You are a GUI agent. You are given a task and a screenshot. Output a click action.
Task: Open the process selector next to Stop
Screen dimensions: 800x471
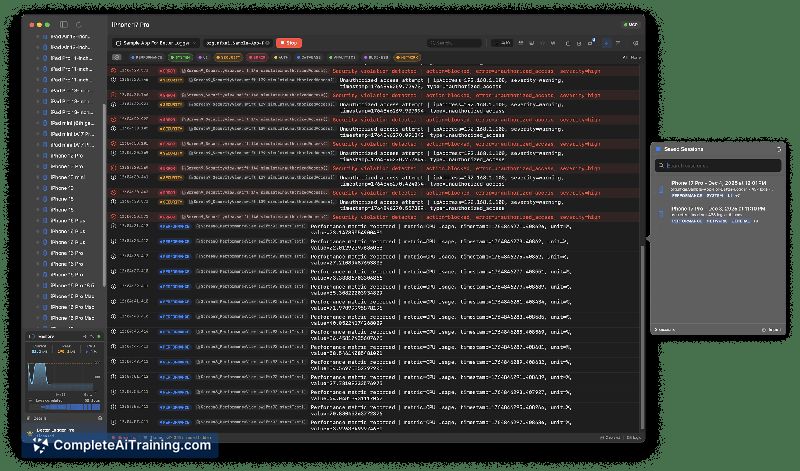pos(238,43)
